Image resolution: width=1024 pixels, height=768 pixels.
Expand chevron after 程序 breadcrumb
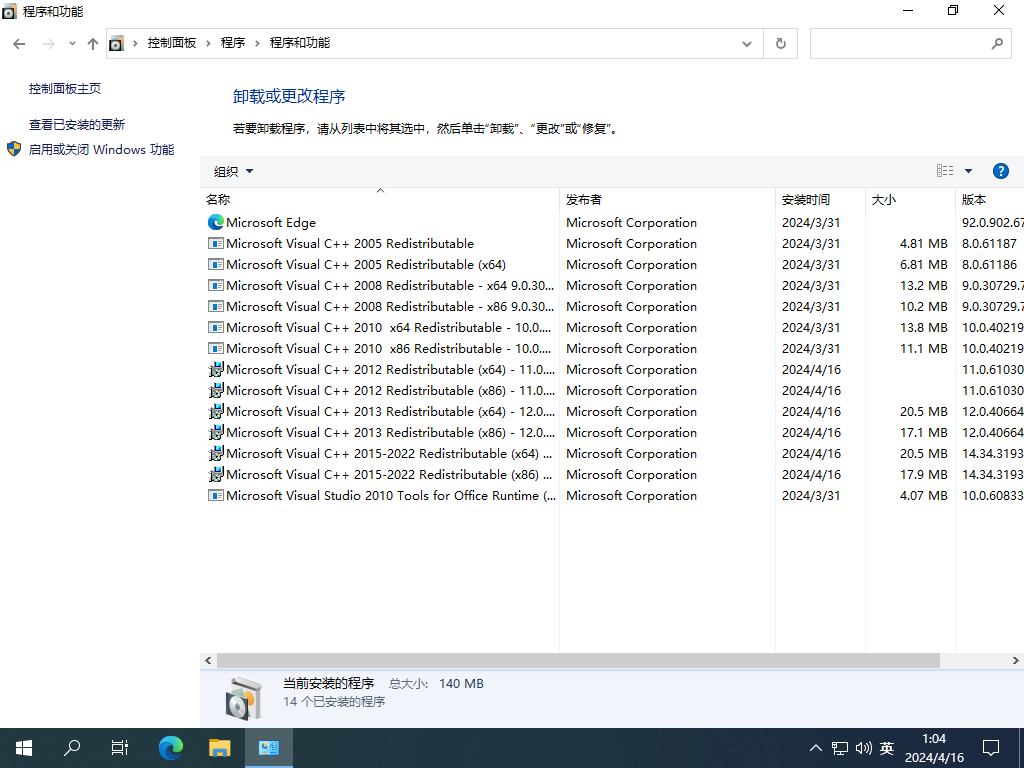click(257, 43)
